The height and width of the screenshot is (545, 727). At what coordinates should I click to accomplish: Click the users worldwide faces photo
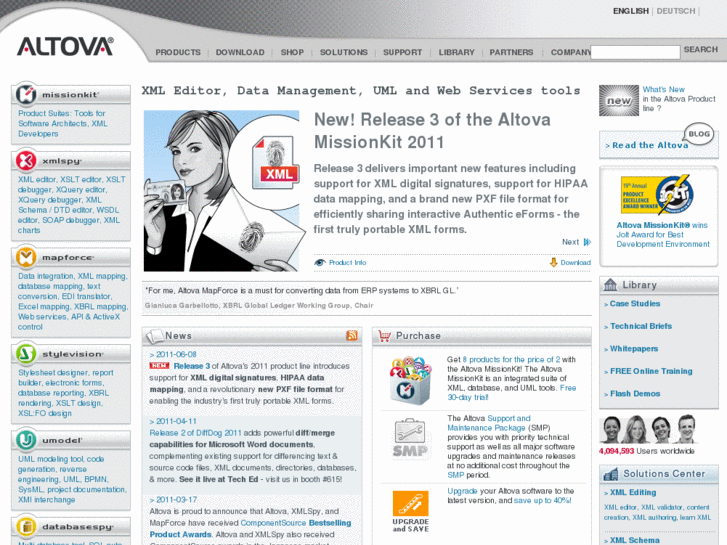(648, 430)
